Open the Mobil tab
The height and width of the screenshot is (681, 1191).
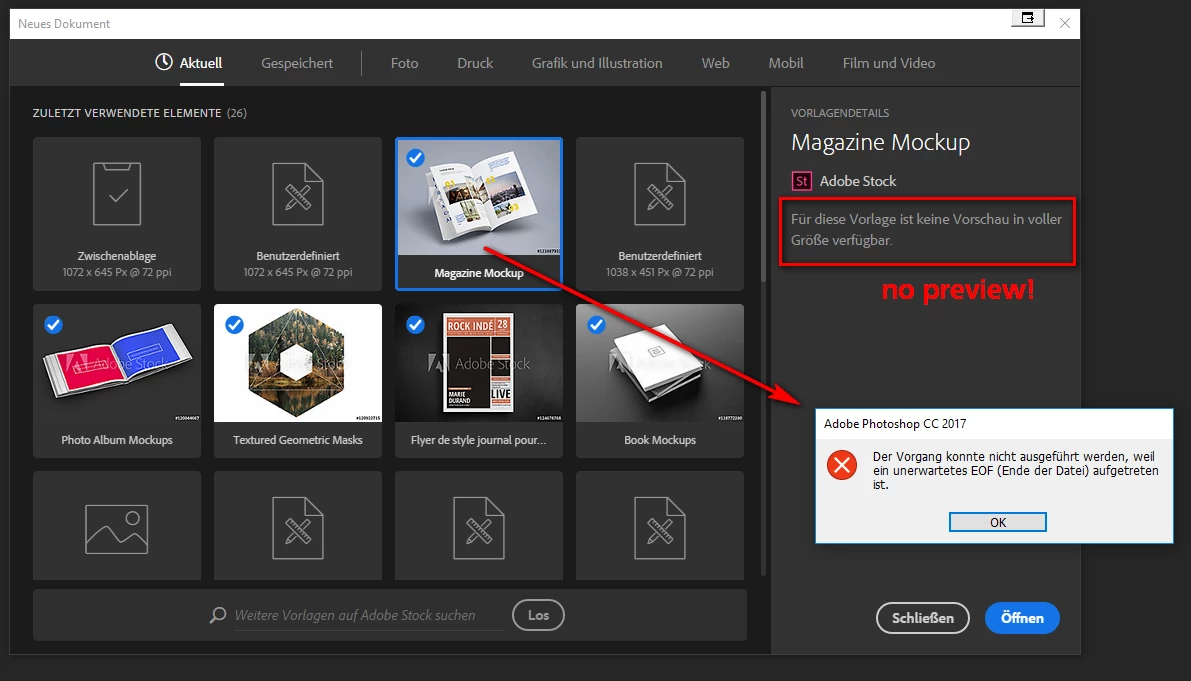tap(785, 63)
